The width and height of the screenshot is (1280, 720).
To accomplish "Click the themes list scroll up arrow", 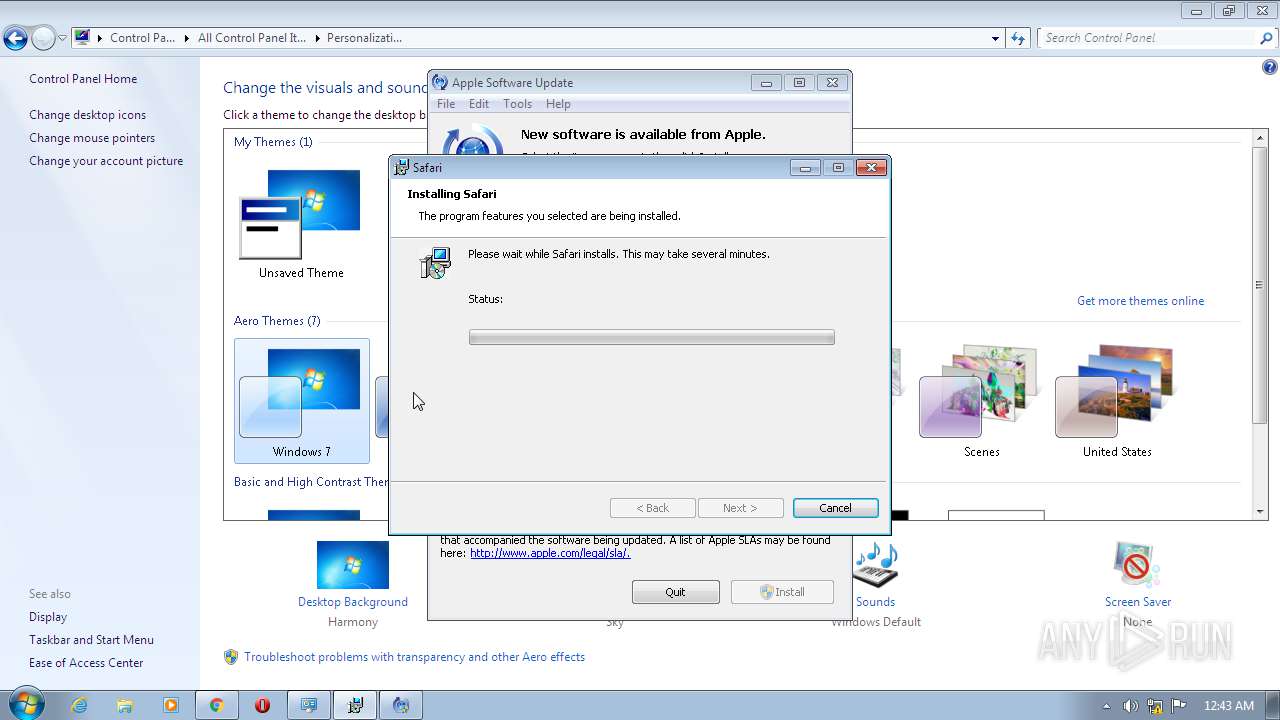I will [1260, 138].
